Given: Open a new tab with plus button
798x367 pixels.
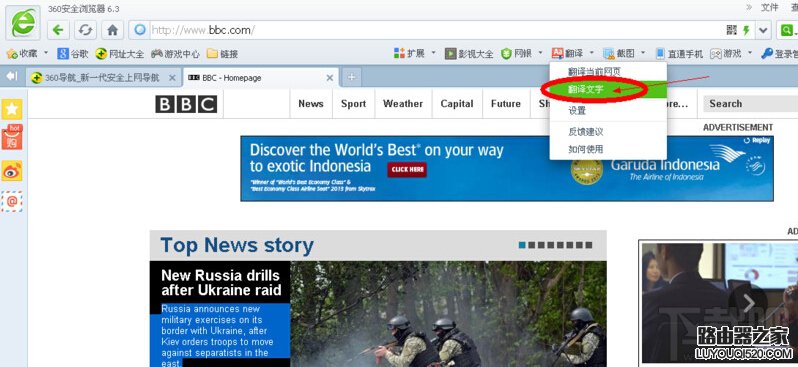Looking at the screenshot, I should 351,77.
